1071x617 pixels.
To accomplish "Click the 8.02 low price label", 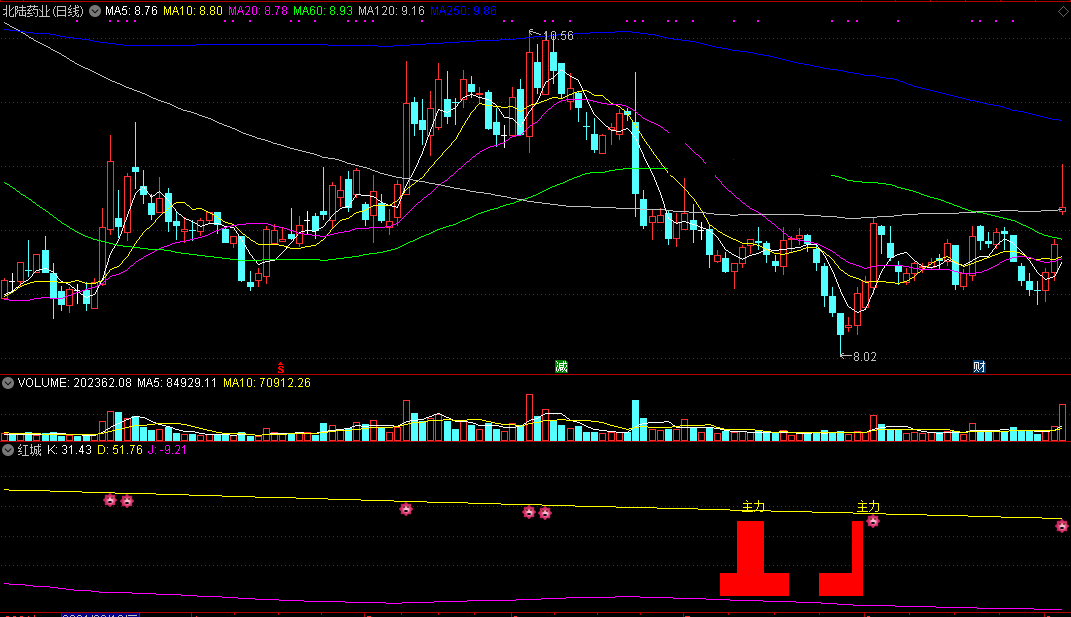I will (x=865, y=357).
